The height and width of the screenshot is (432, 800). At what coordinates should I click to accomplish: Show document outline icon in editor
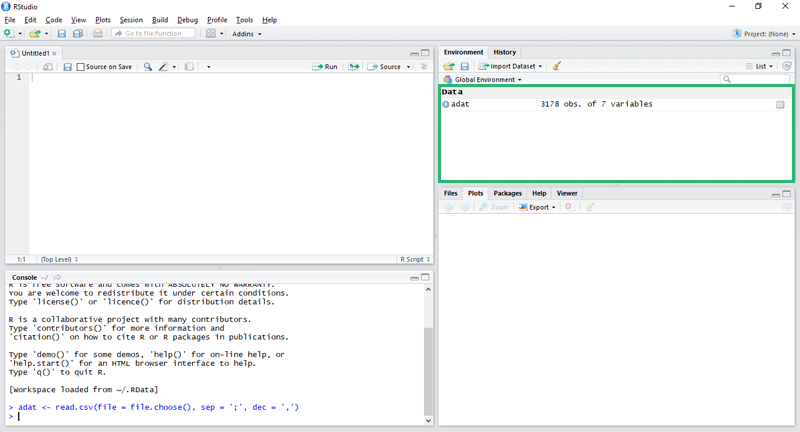coord(423,67)
